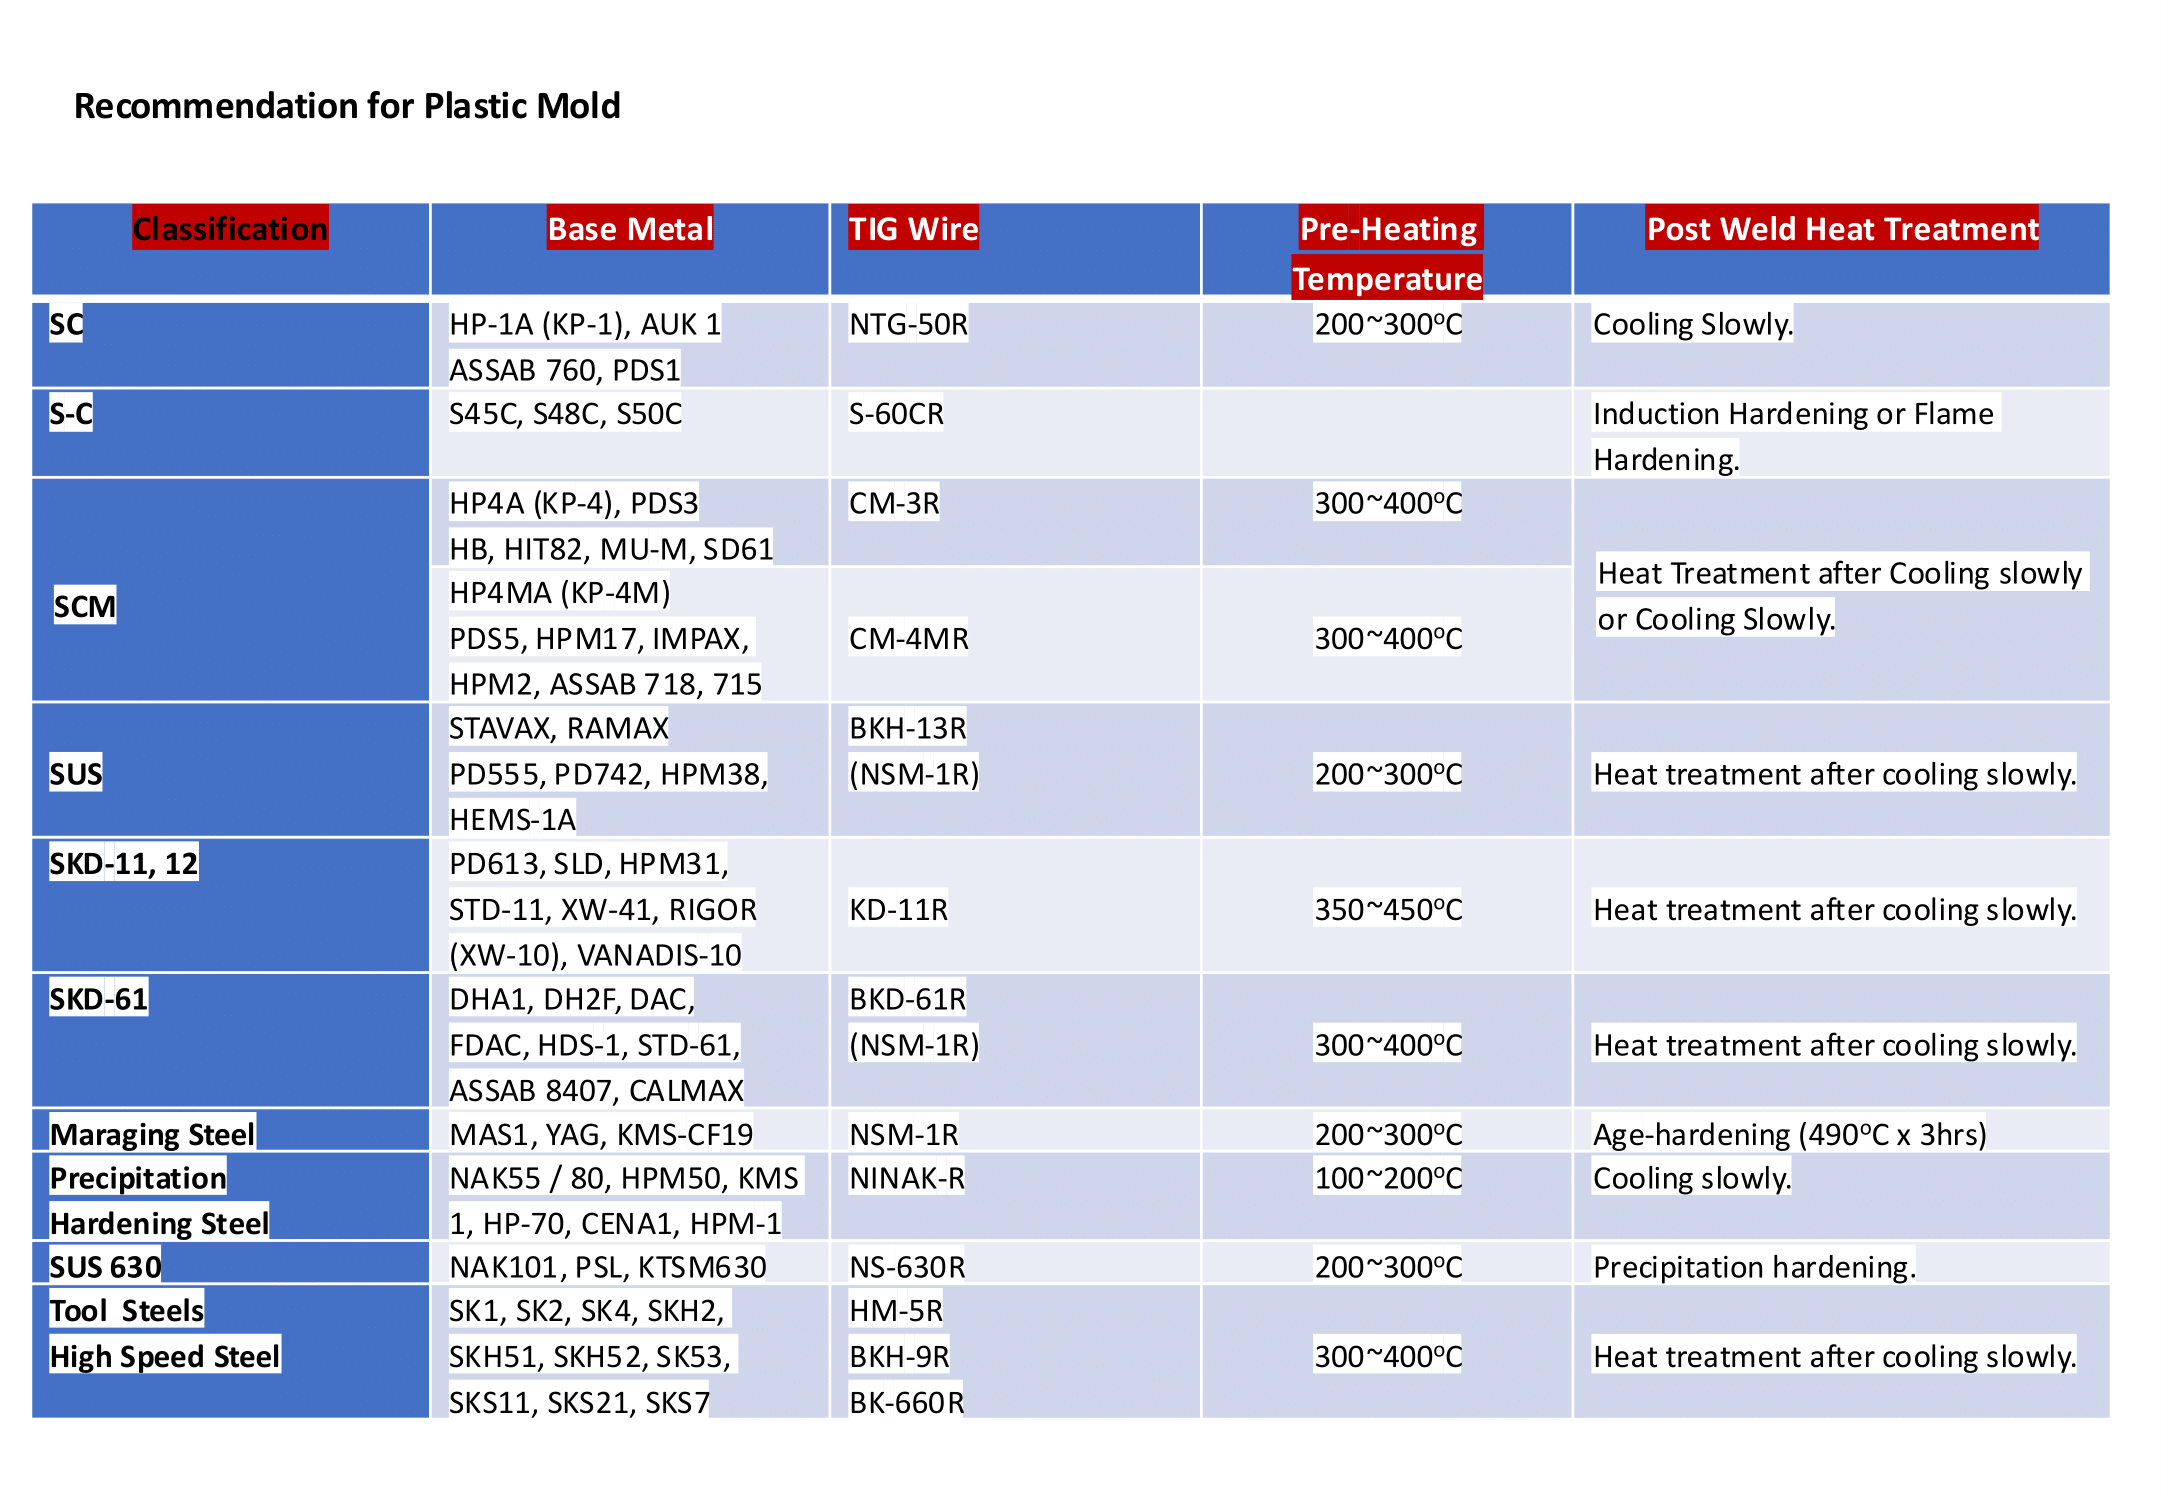Click the 'BKH-13R' TIG wire text
This screenshot has height=1500, width=2167.
(908, 728)
